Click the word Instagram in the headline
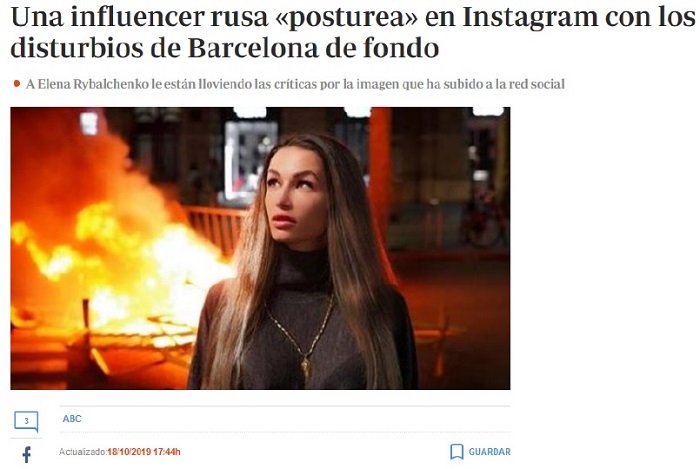The height and width of the screenshot is (469, 700). tap(529, 17)
